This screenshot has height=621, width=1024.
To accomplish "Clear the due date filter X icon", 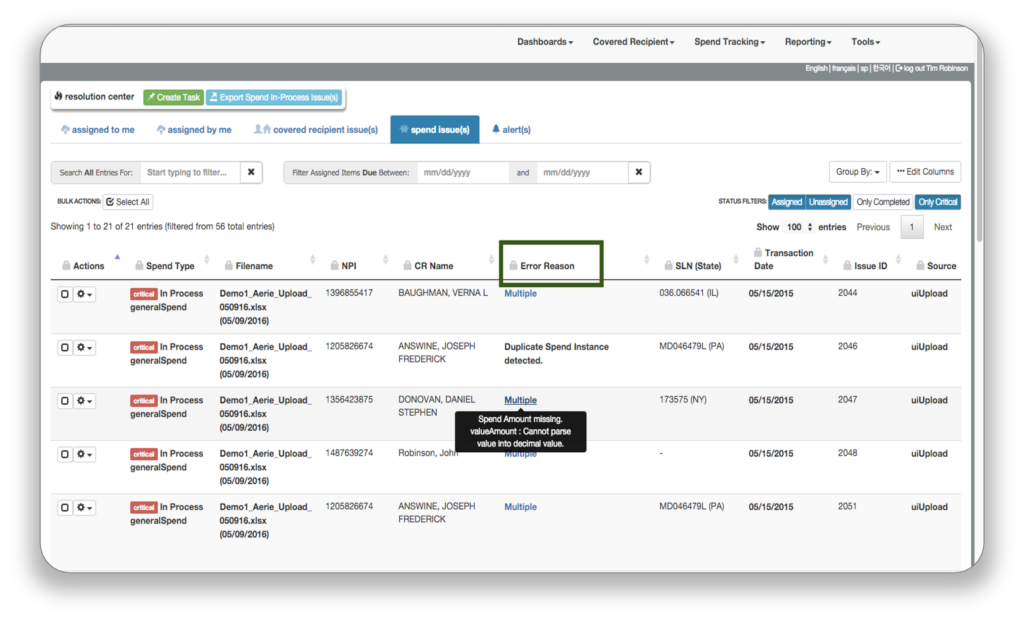I will point(639,172).
